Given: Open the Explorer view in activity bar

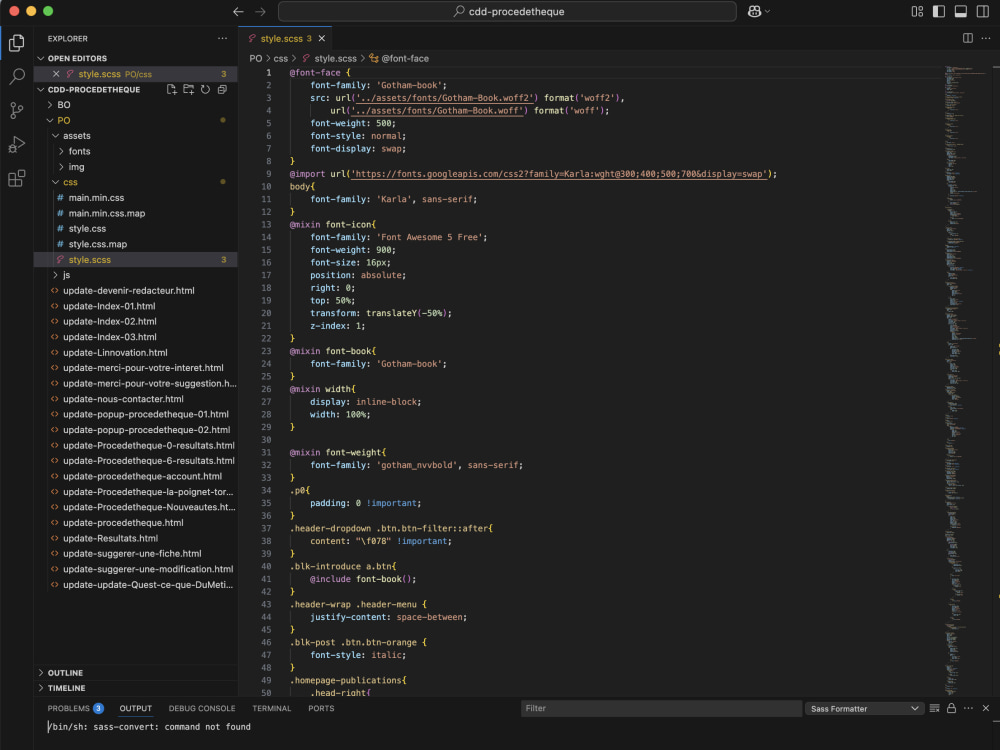Looking at the screenshot, I should point(17,43).
